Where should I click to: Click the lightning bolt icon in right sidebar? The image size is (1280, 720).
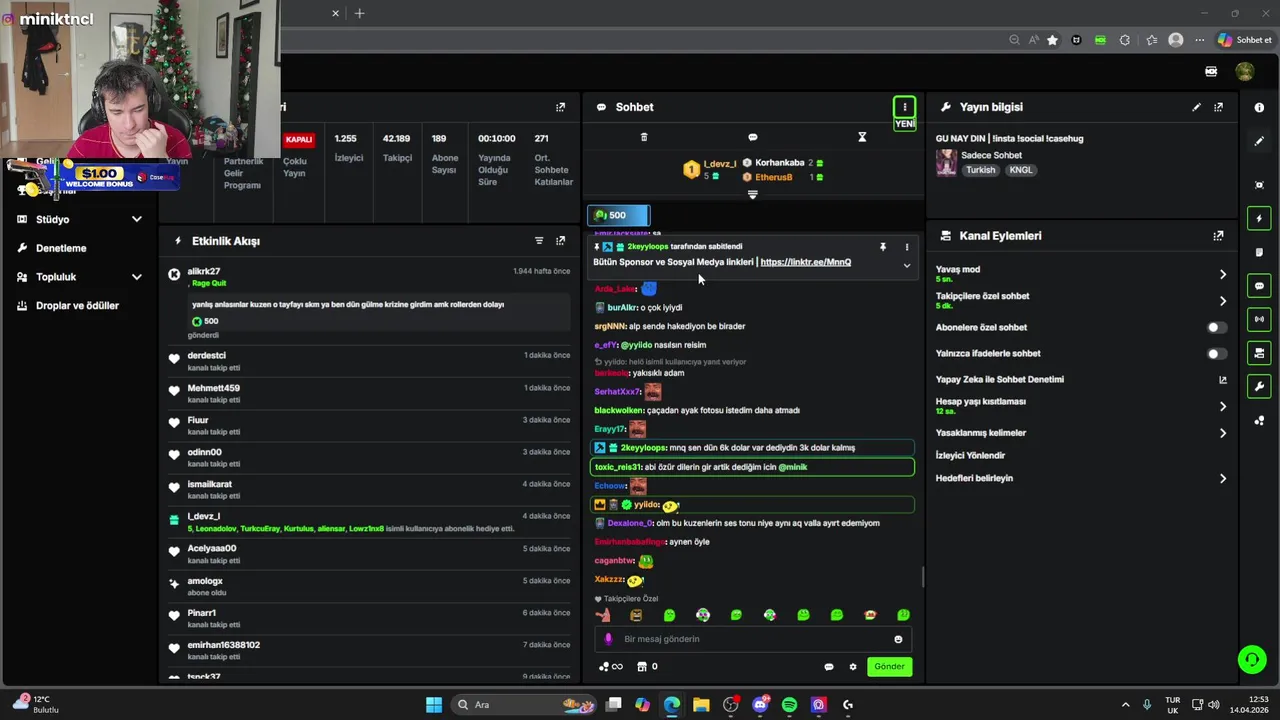pos(1259,219)
